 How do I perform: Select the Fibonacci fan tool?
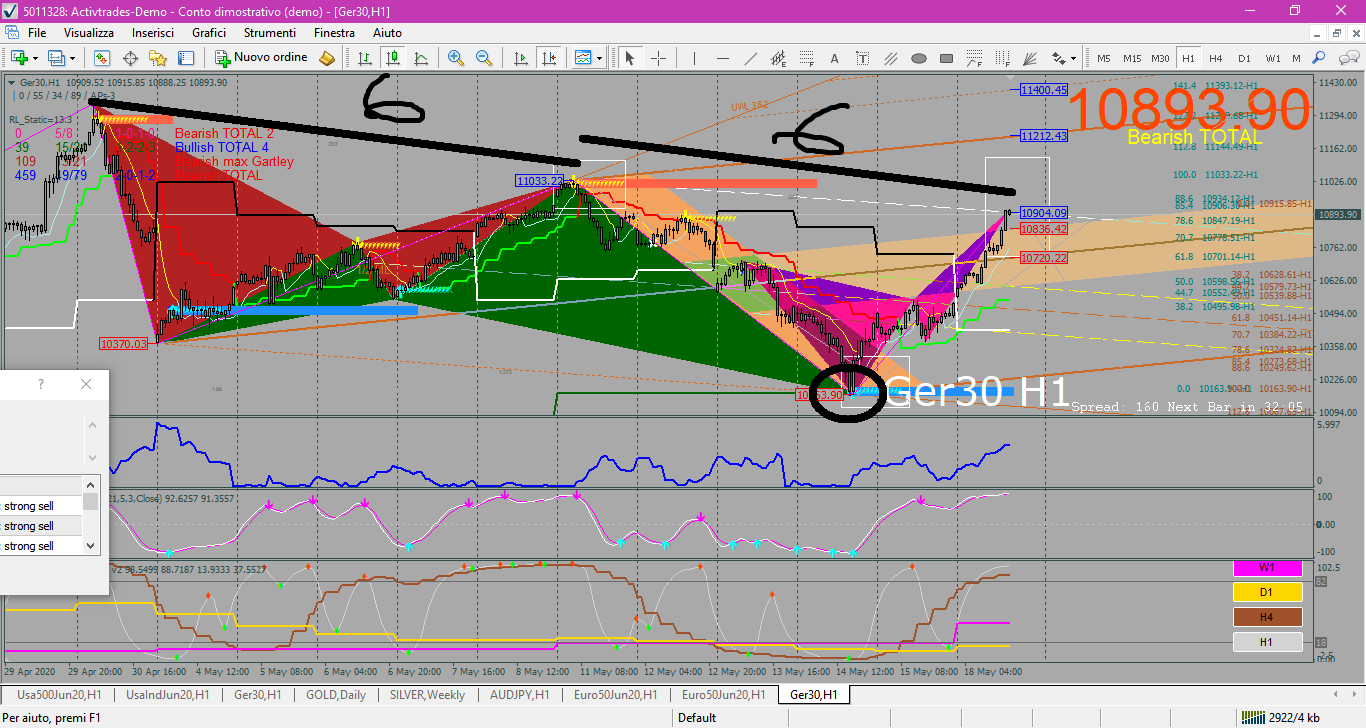click(1029, 58)
